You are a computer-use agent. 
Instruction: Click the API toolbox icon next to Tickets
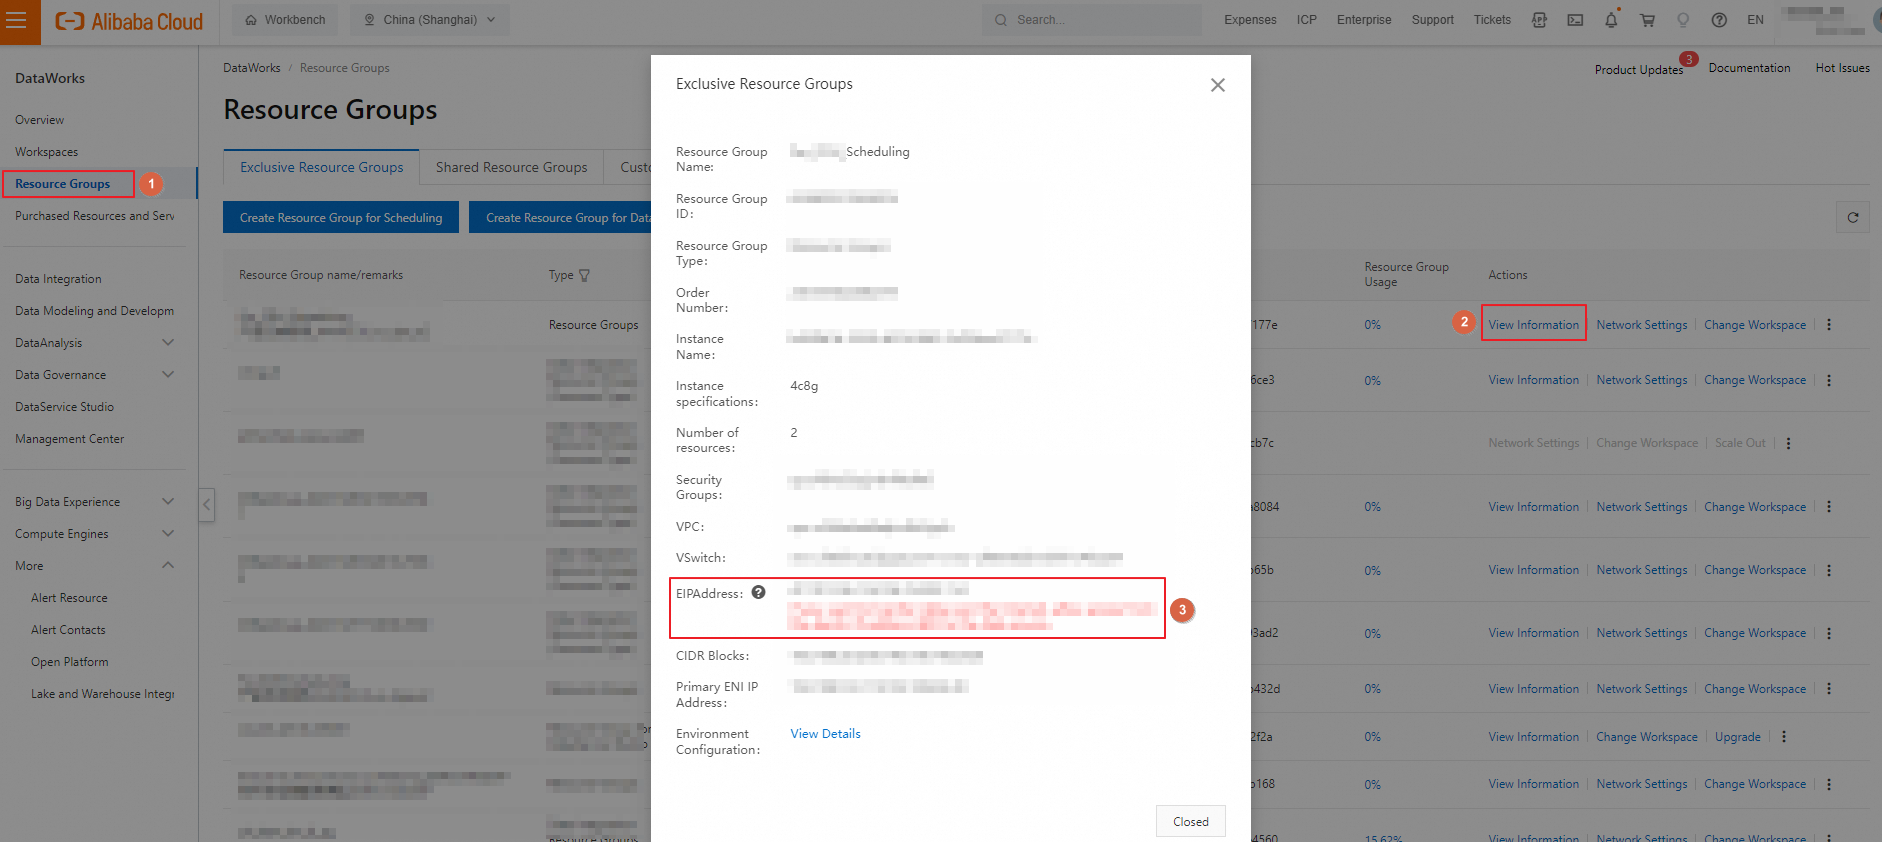point(1539,20)
